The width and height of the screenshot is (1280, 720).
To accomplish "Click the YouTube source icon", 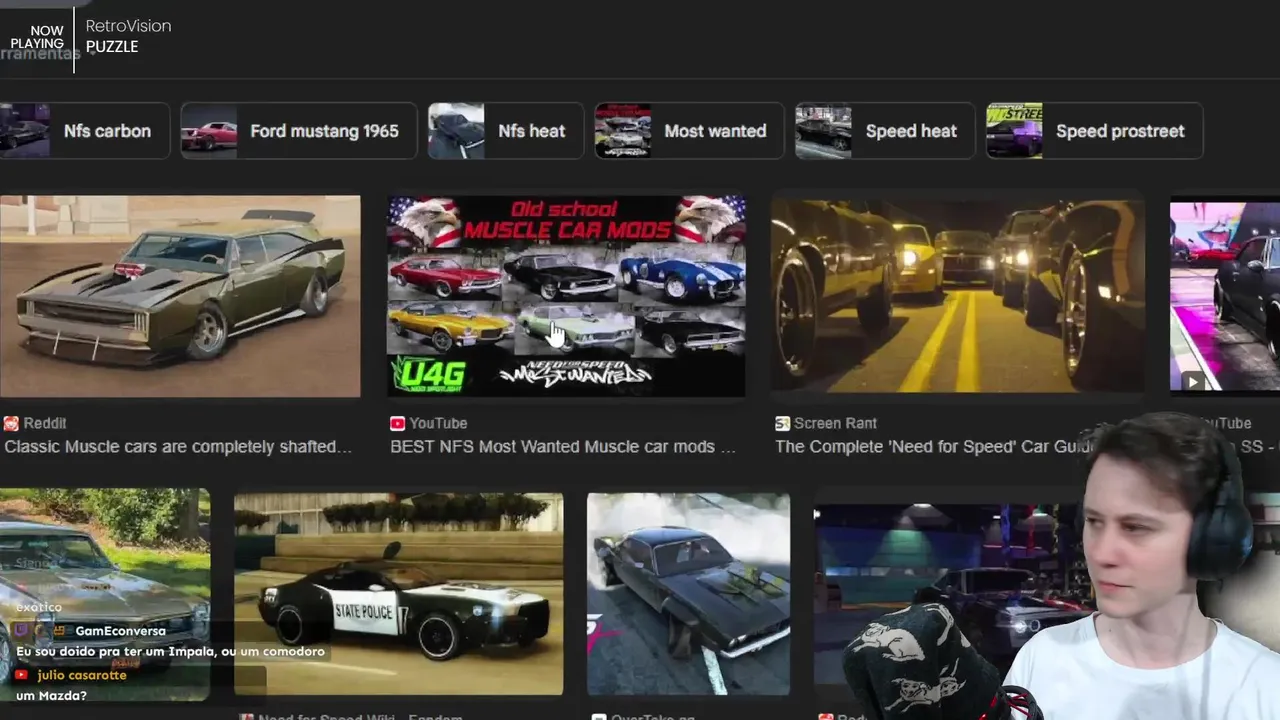I will 398,423.
